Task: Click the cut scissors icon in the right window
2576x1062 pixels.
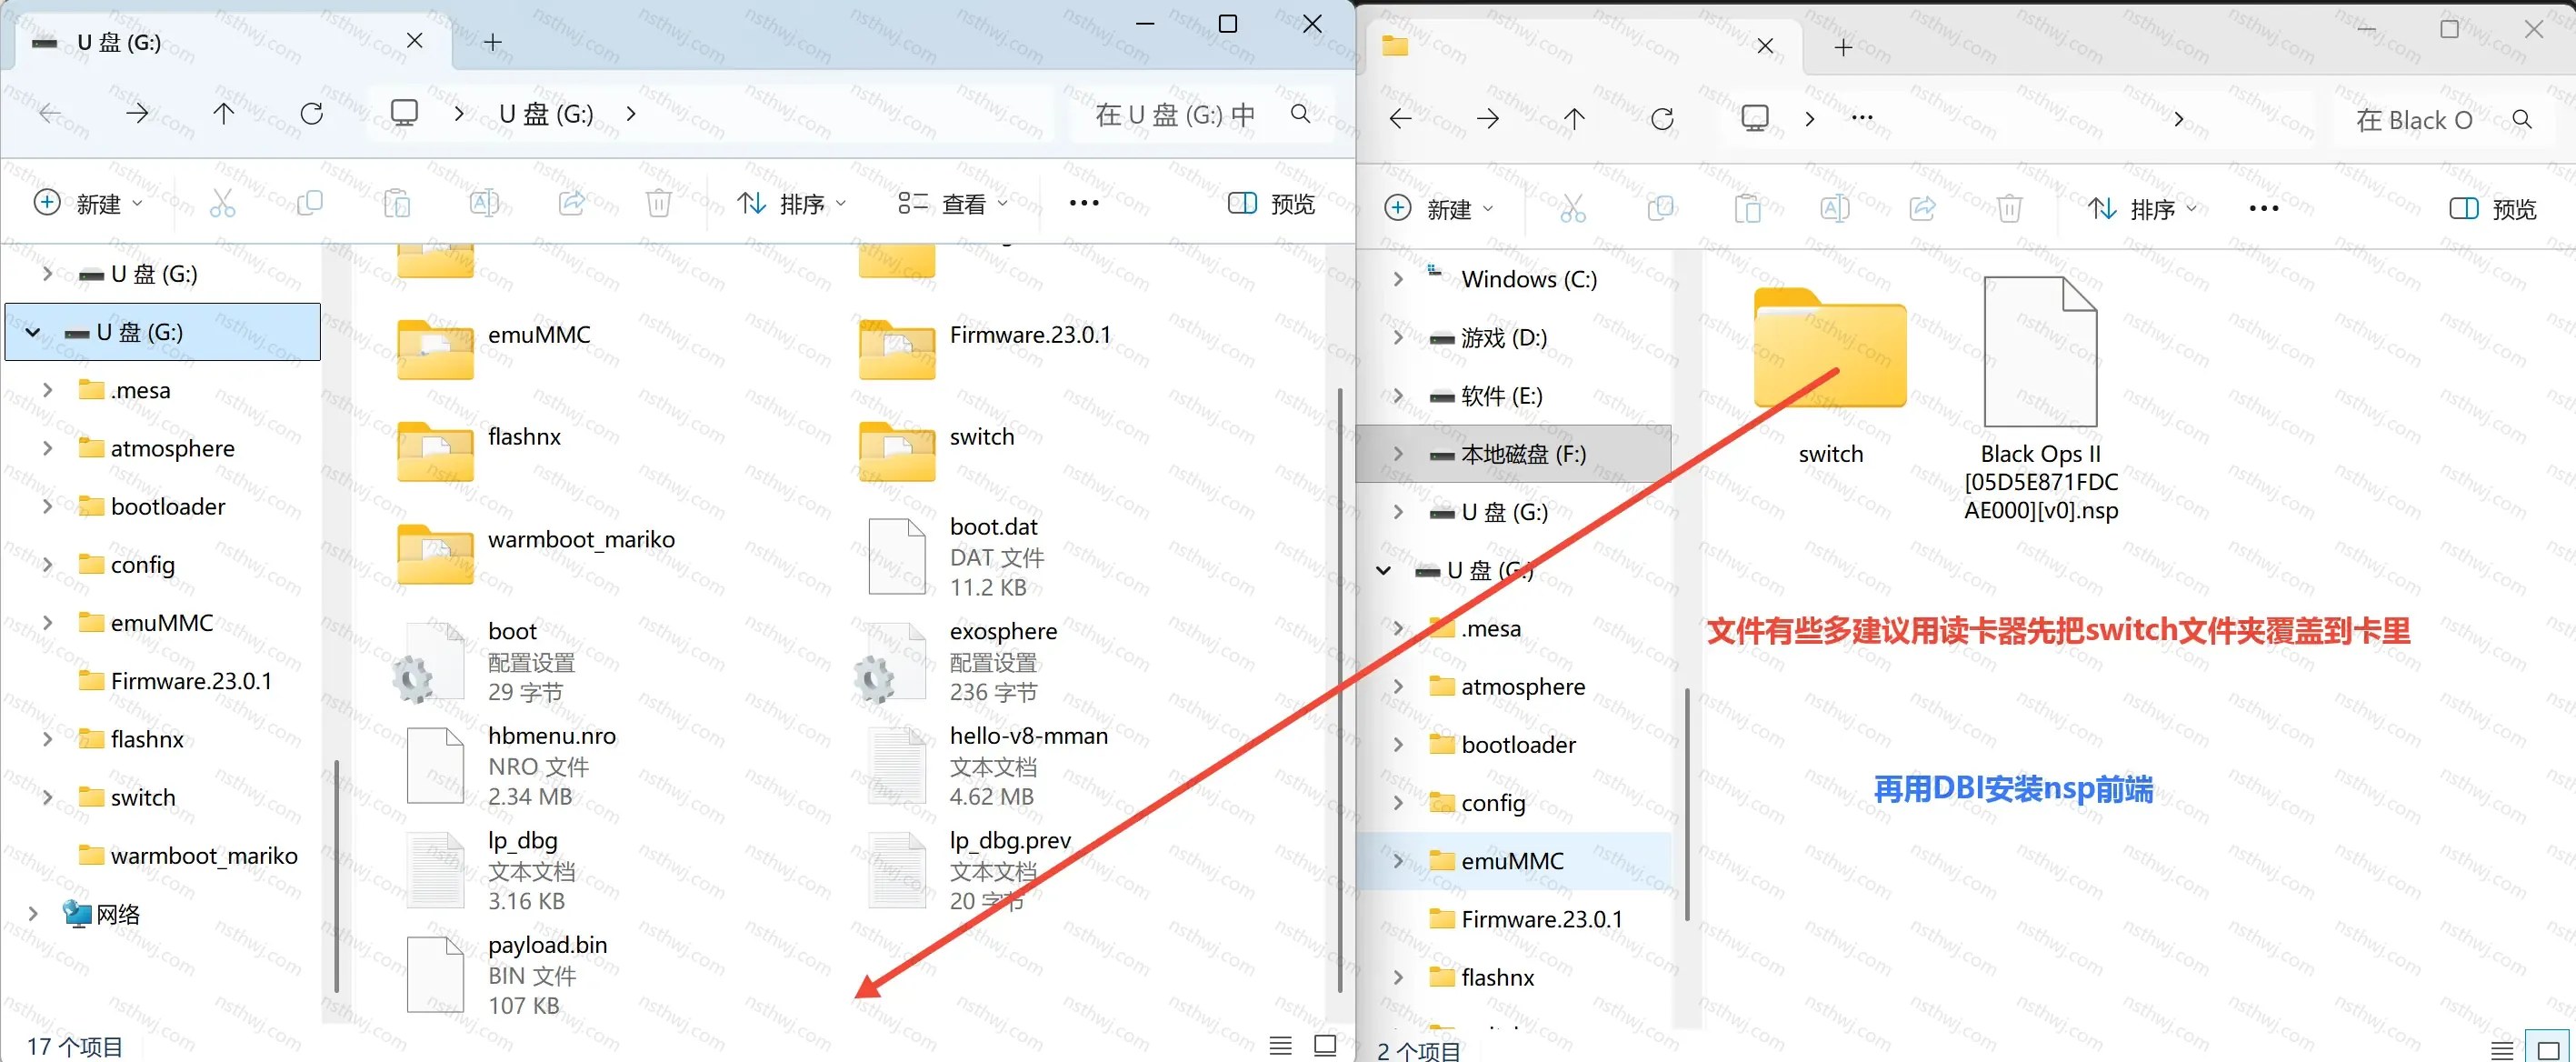Action: click(x=1573, y=209)
